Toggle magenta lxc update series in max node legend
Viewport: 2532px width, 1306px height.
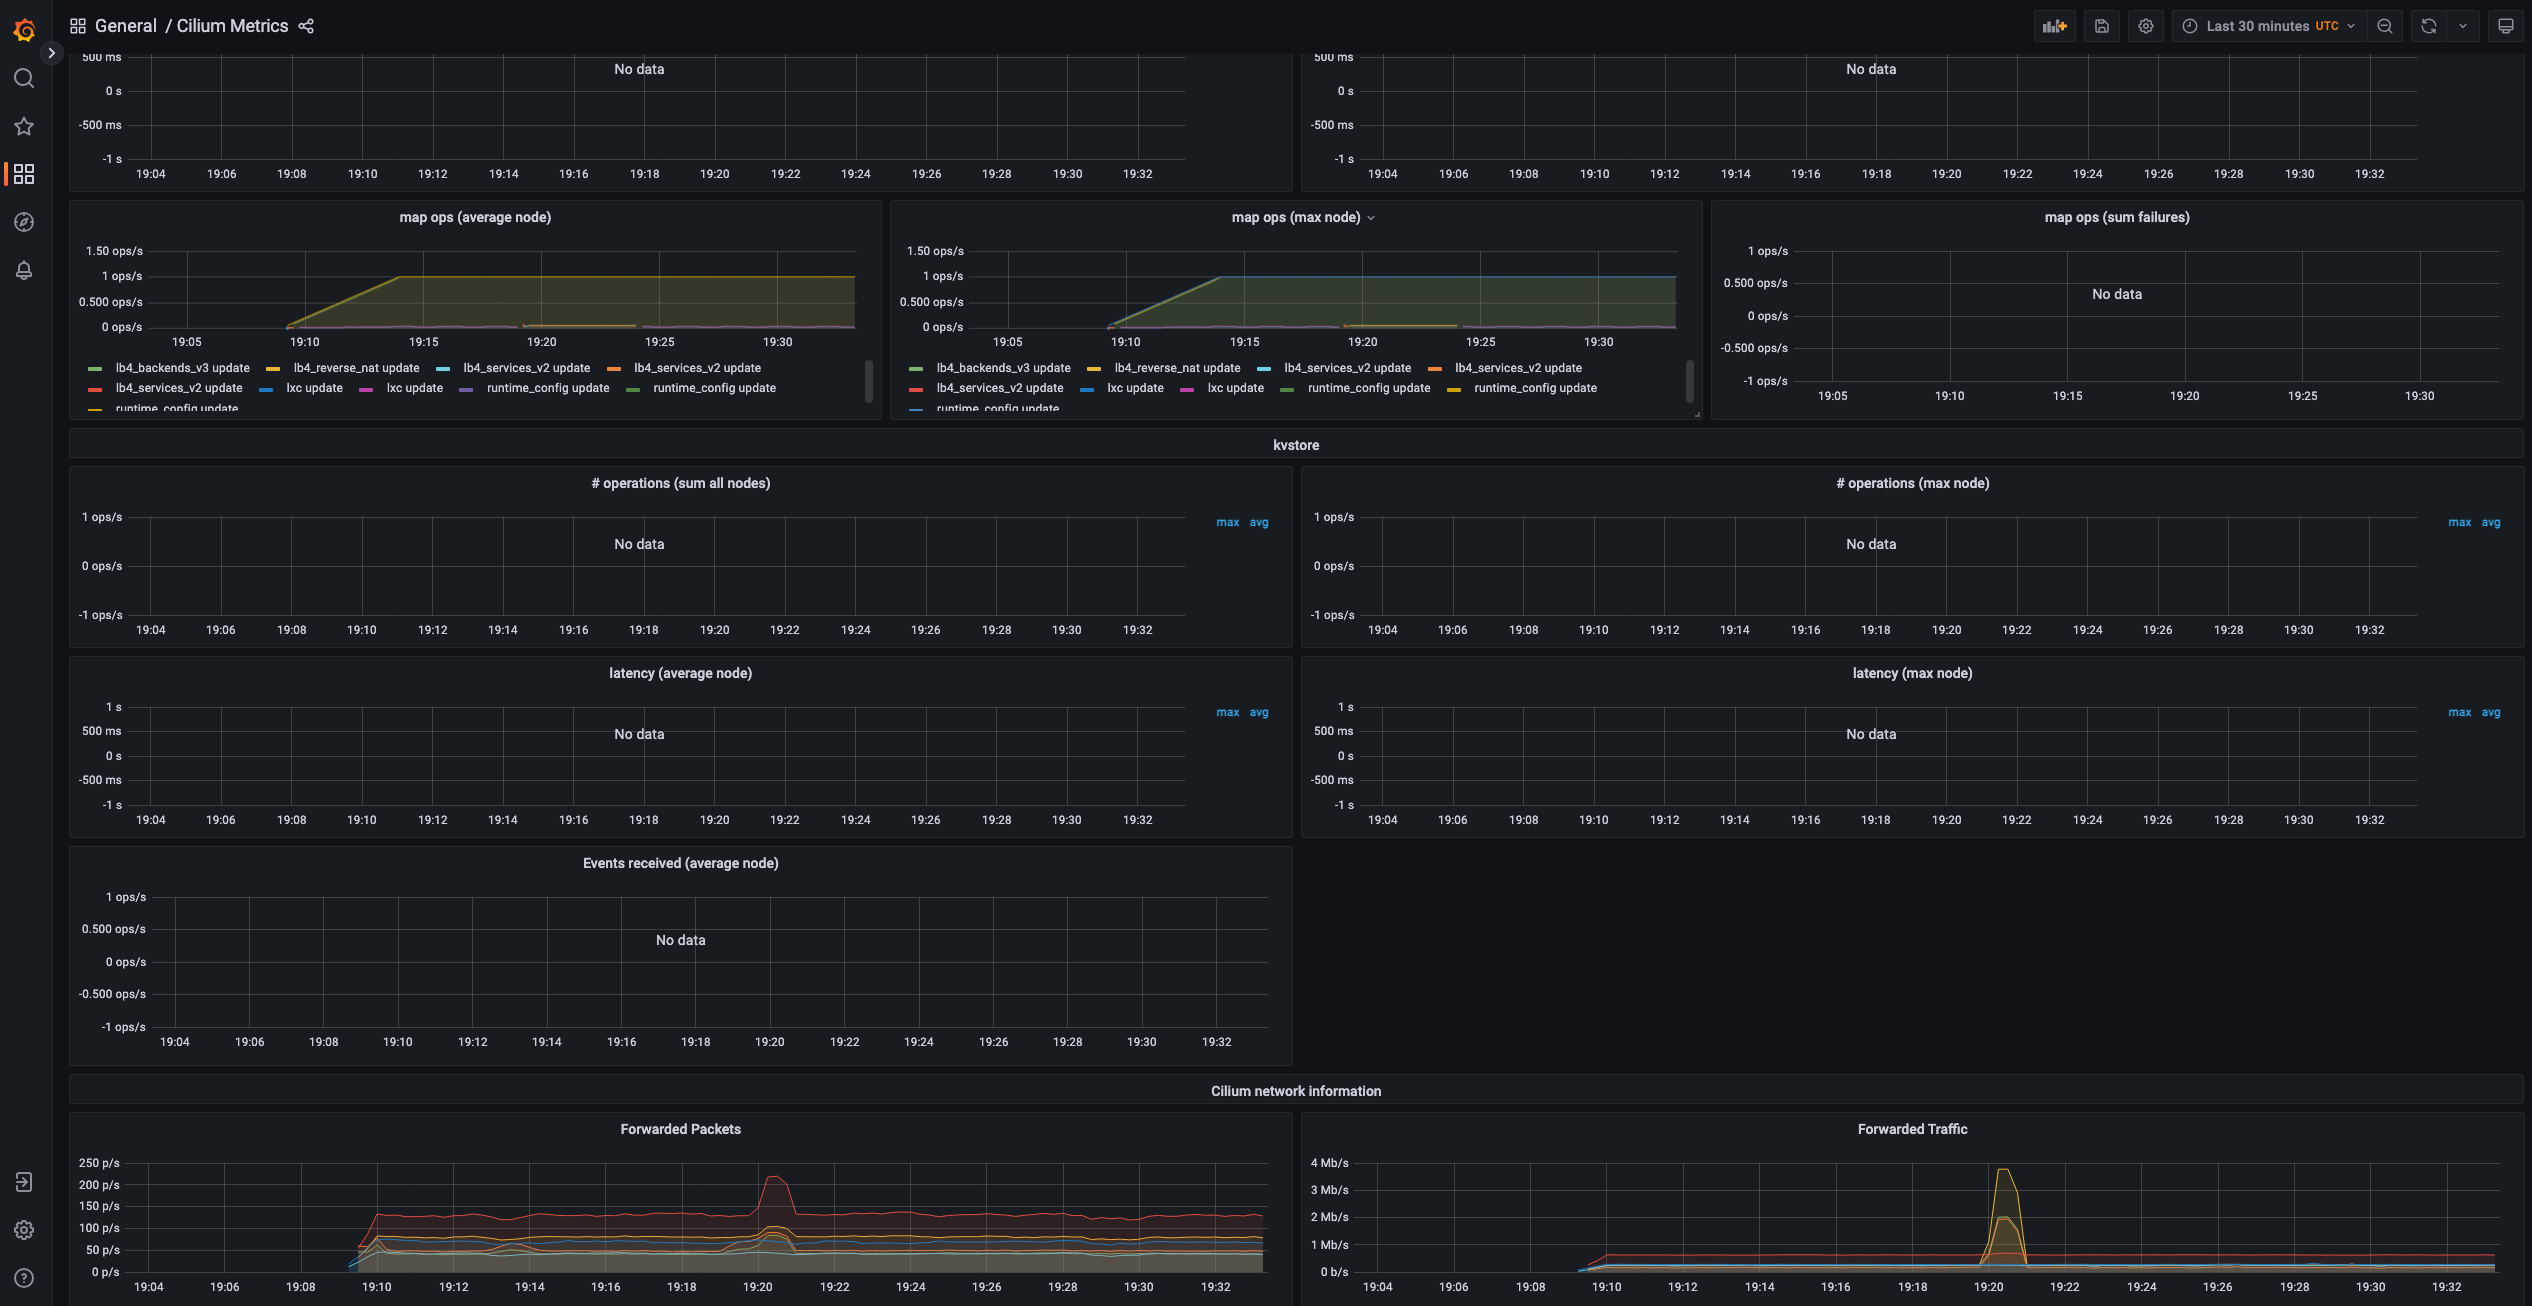coord(1236,388)
